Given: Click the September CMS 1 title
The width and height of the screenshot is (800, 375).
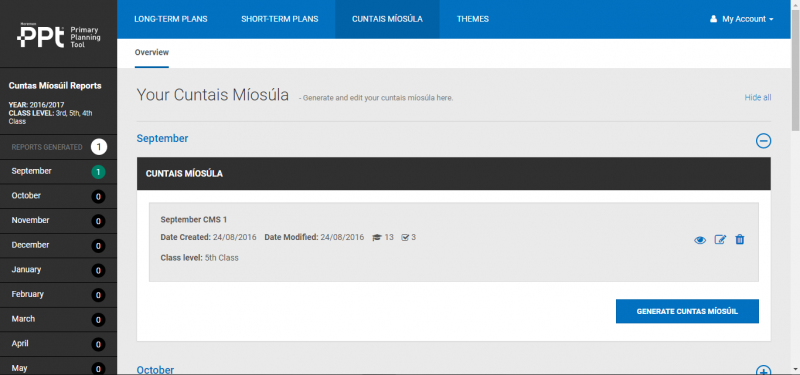Looking at the screenshot, I should (x=193, y=219).
